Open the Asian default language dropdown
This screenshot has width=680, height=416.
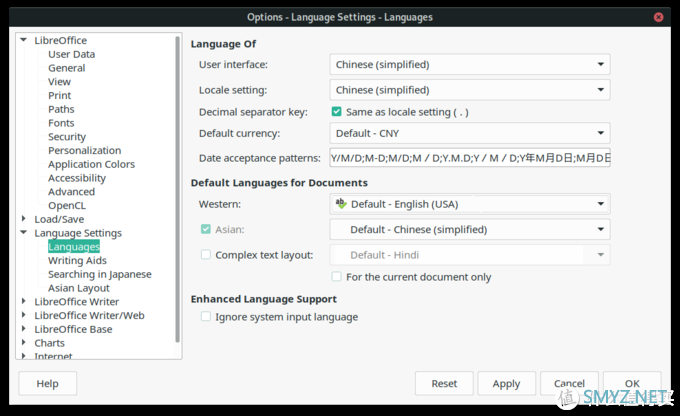click(x=470, y=229)
